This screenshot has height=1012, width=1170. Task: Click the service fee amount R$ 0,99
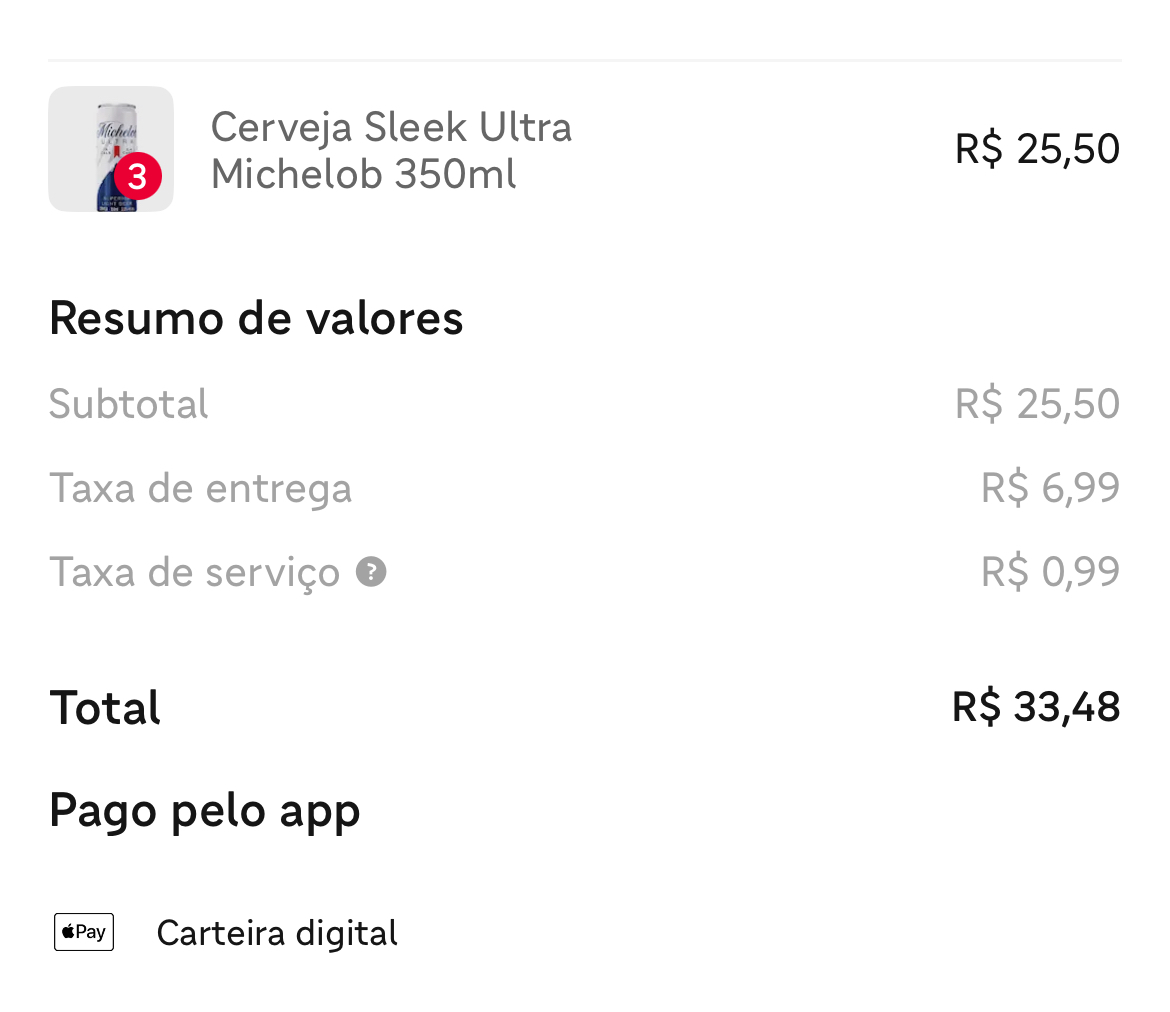1051,572
